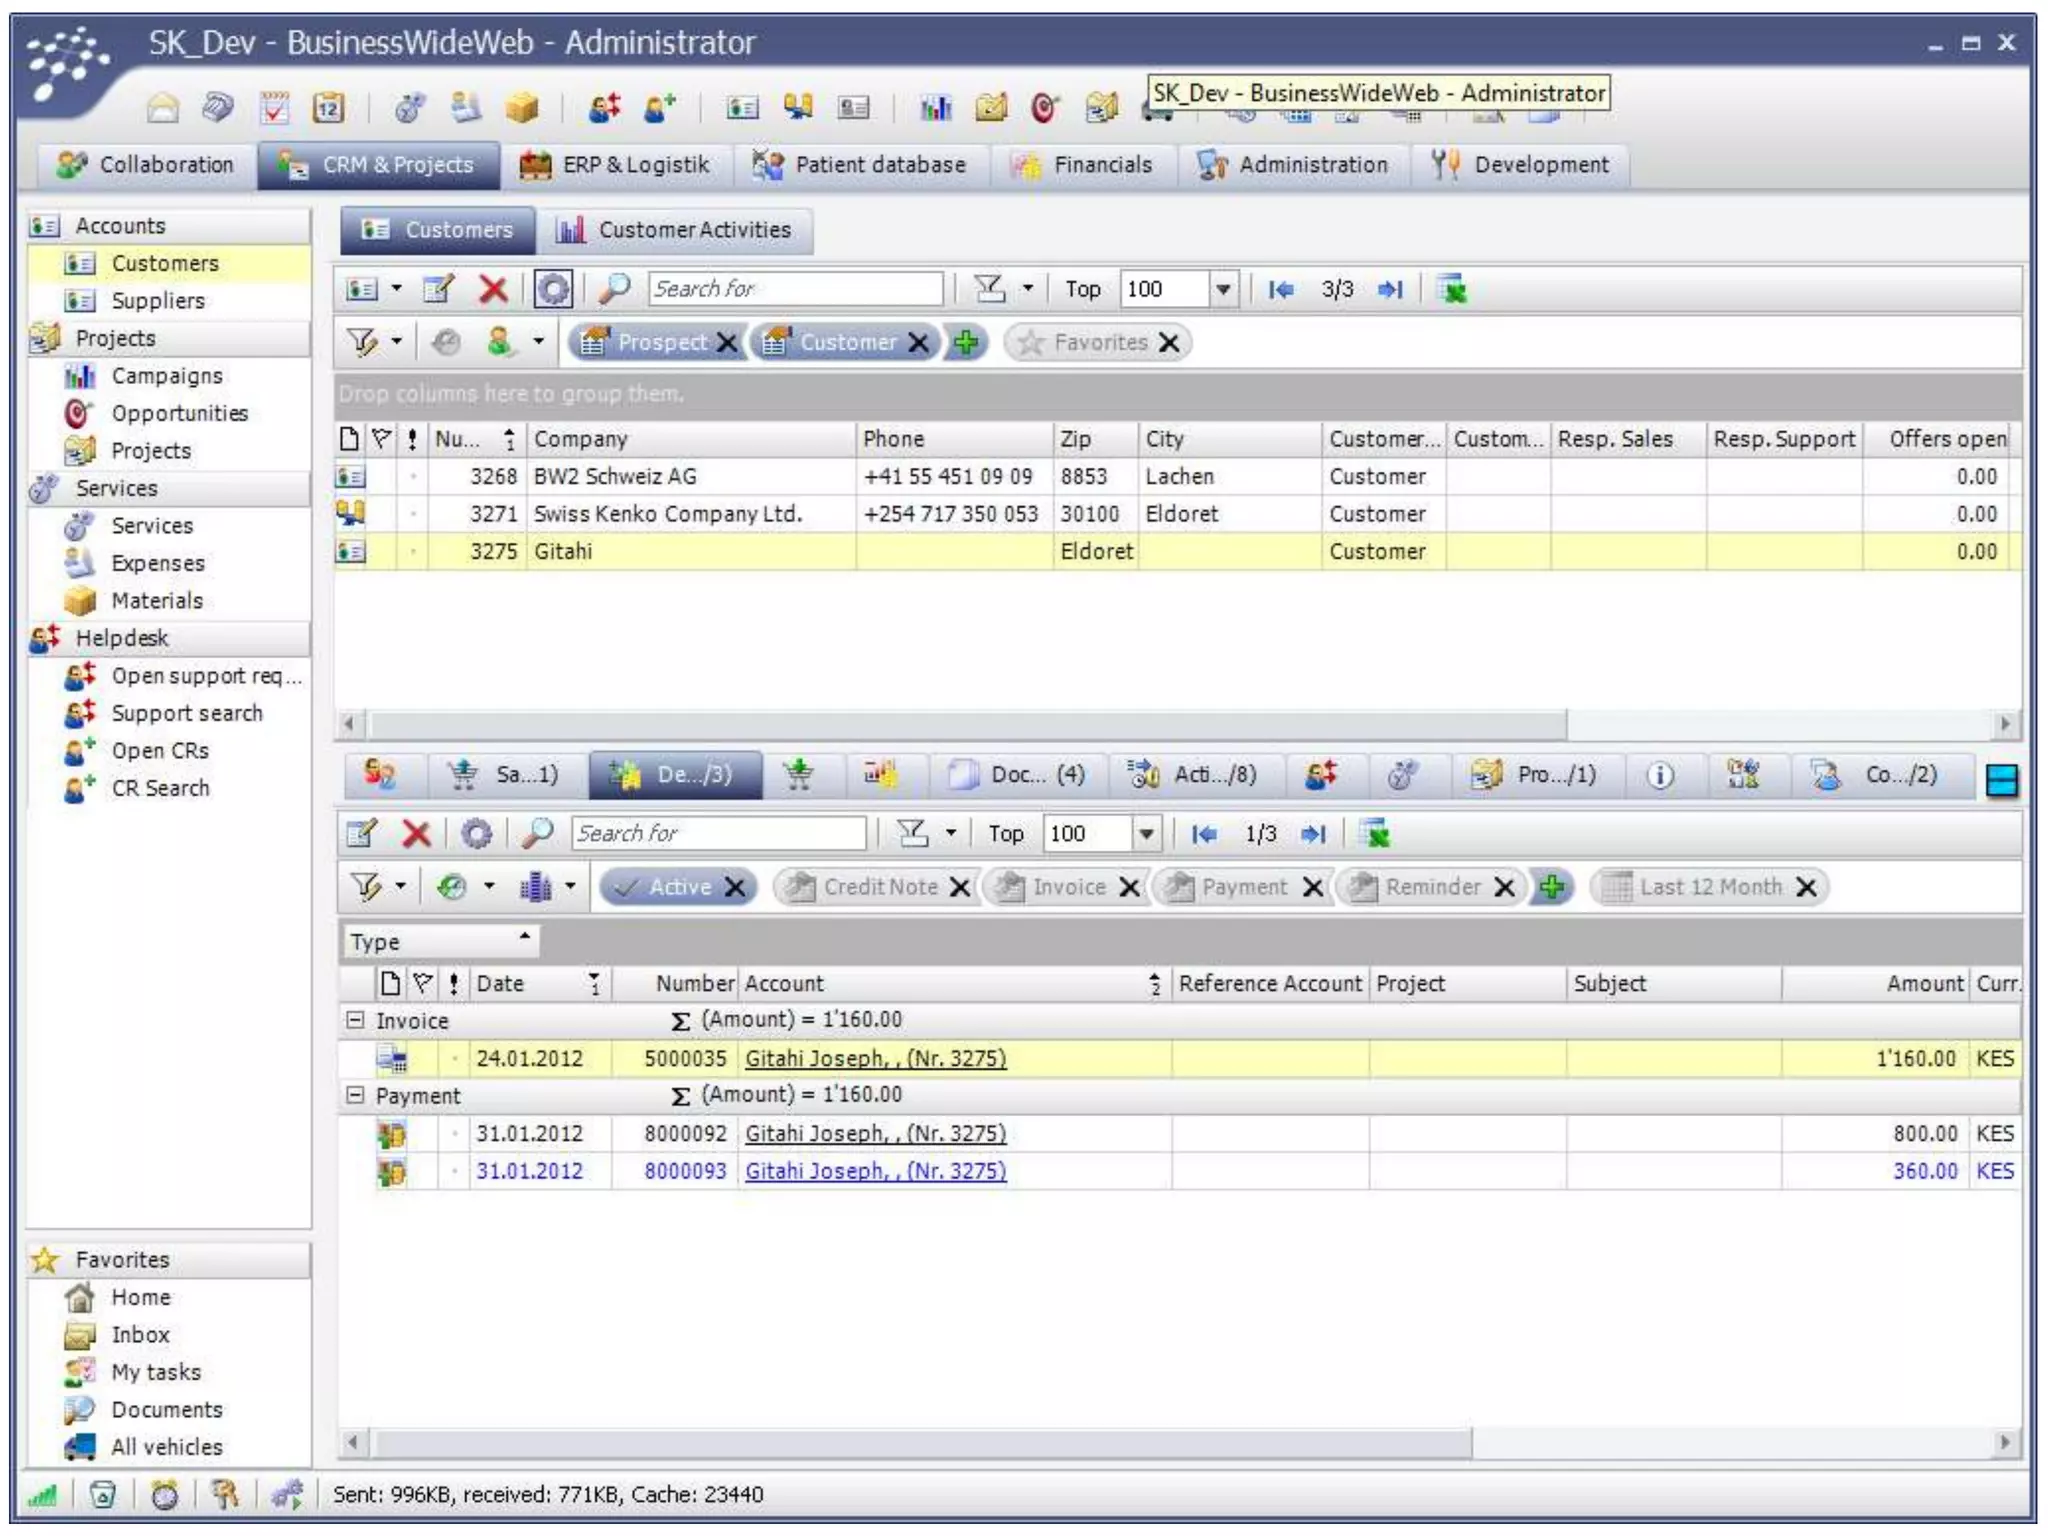The height and width of the screenshot is (1536, 2048).
Task: Click the info icon tab in detail pane
Action: point(1659,775)
